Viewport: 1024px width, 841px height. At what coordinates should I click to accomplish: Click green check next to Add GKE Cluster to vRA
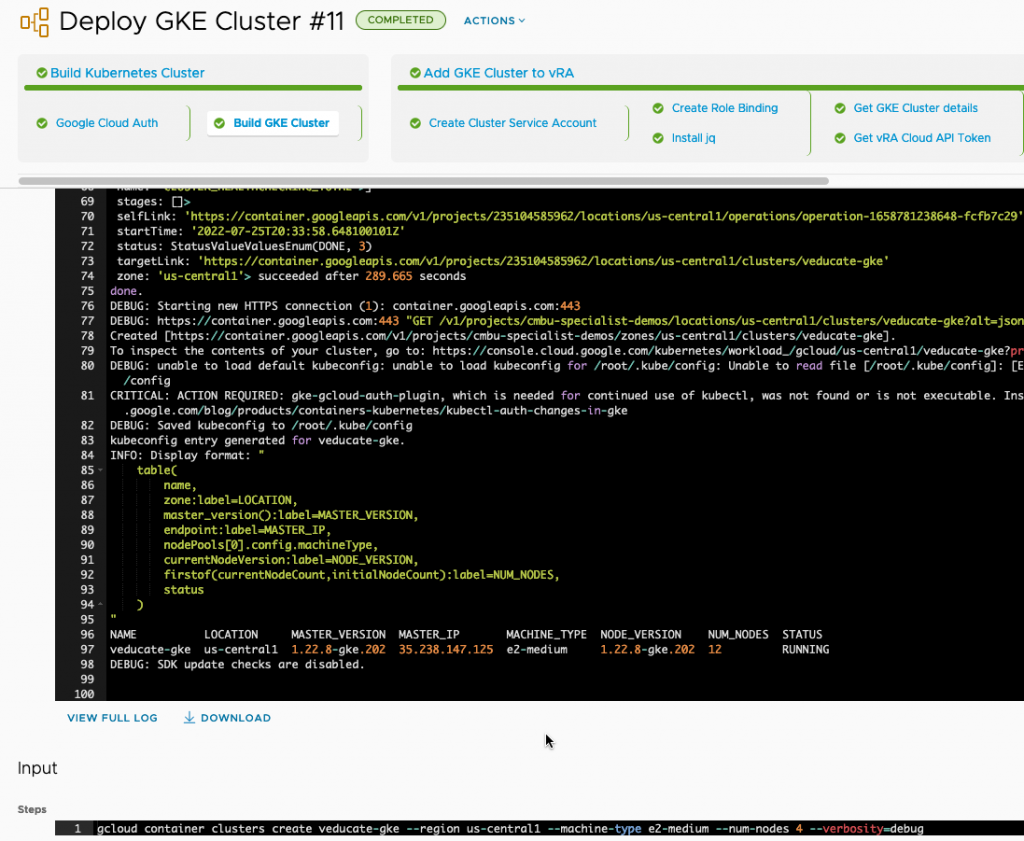coord(415,73)
